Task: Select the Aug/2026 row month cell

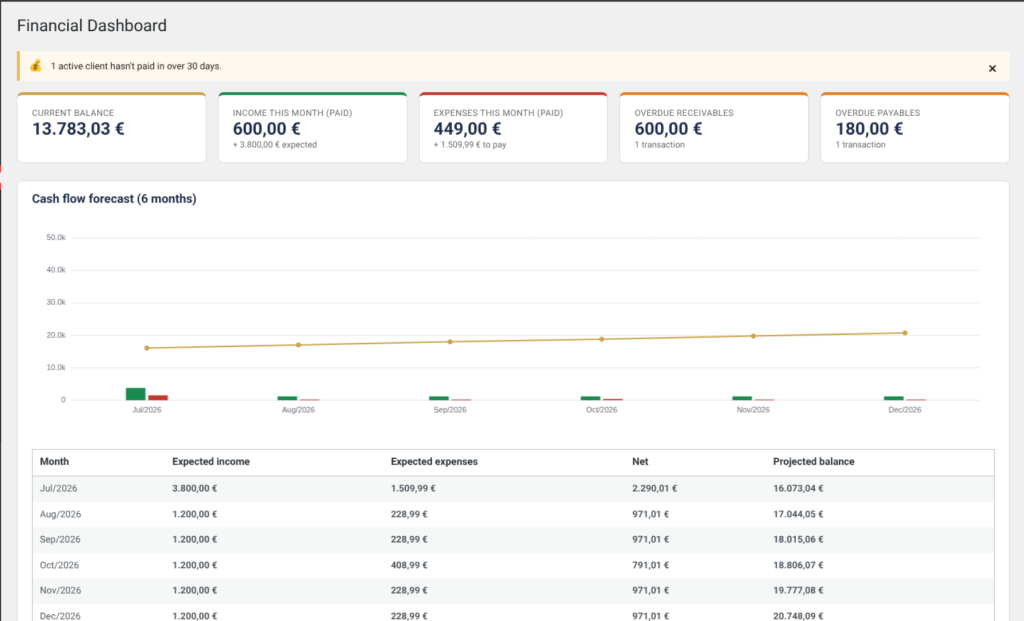Action: (x=60, y=515)
